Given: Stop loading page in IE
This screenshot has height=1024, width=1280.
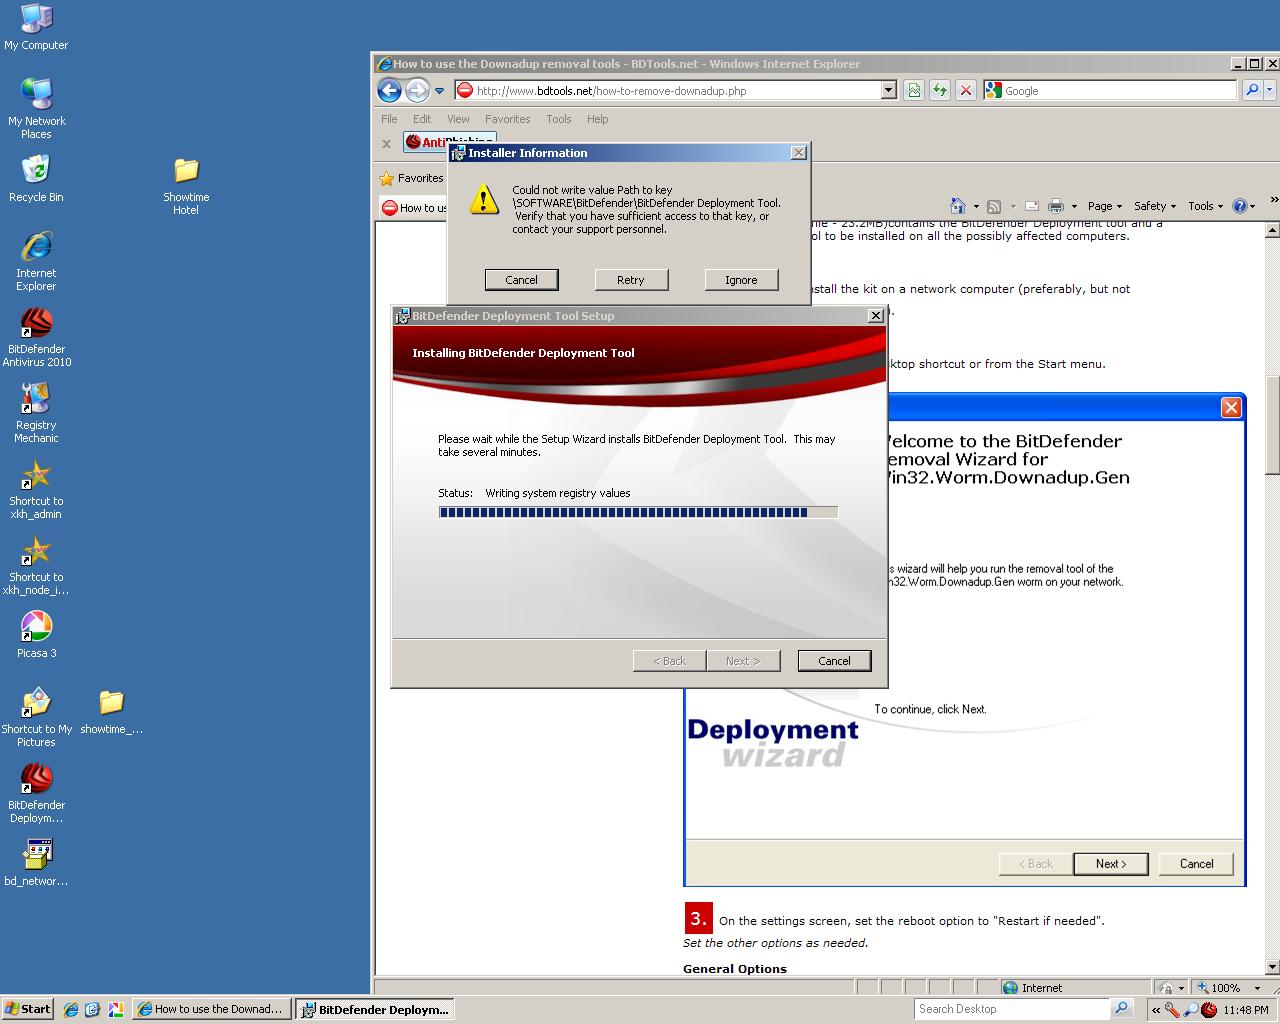Looking at the screenshot, I should (965, 90).
